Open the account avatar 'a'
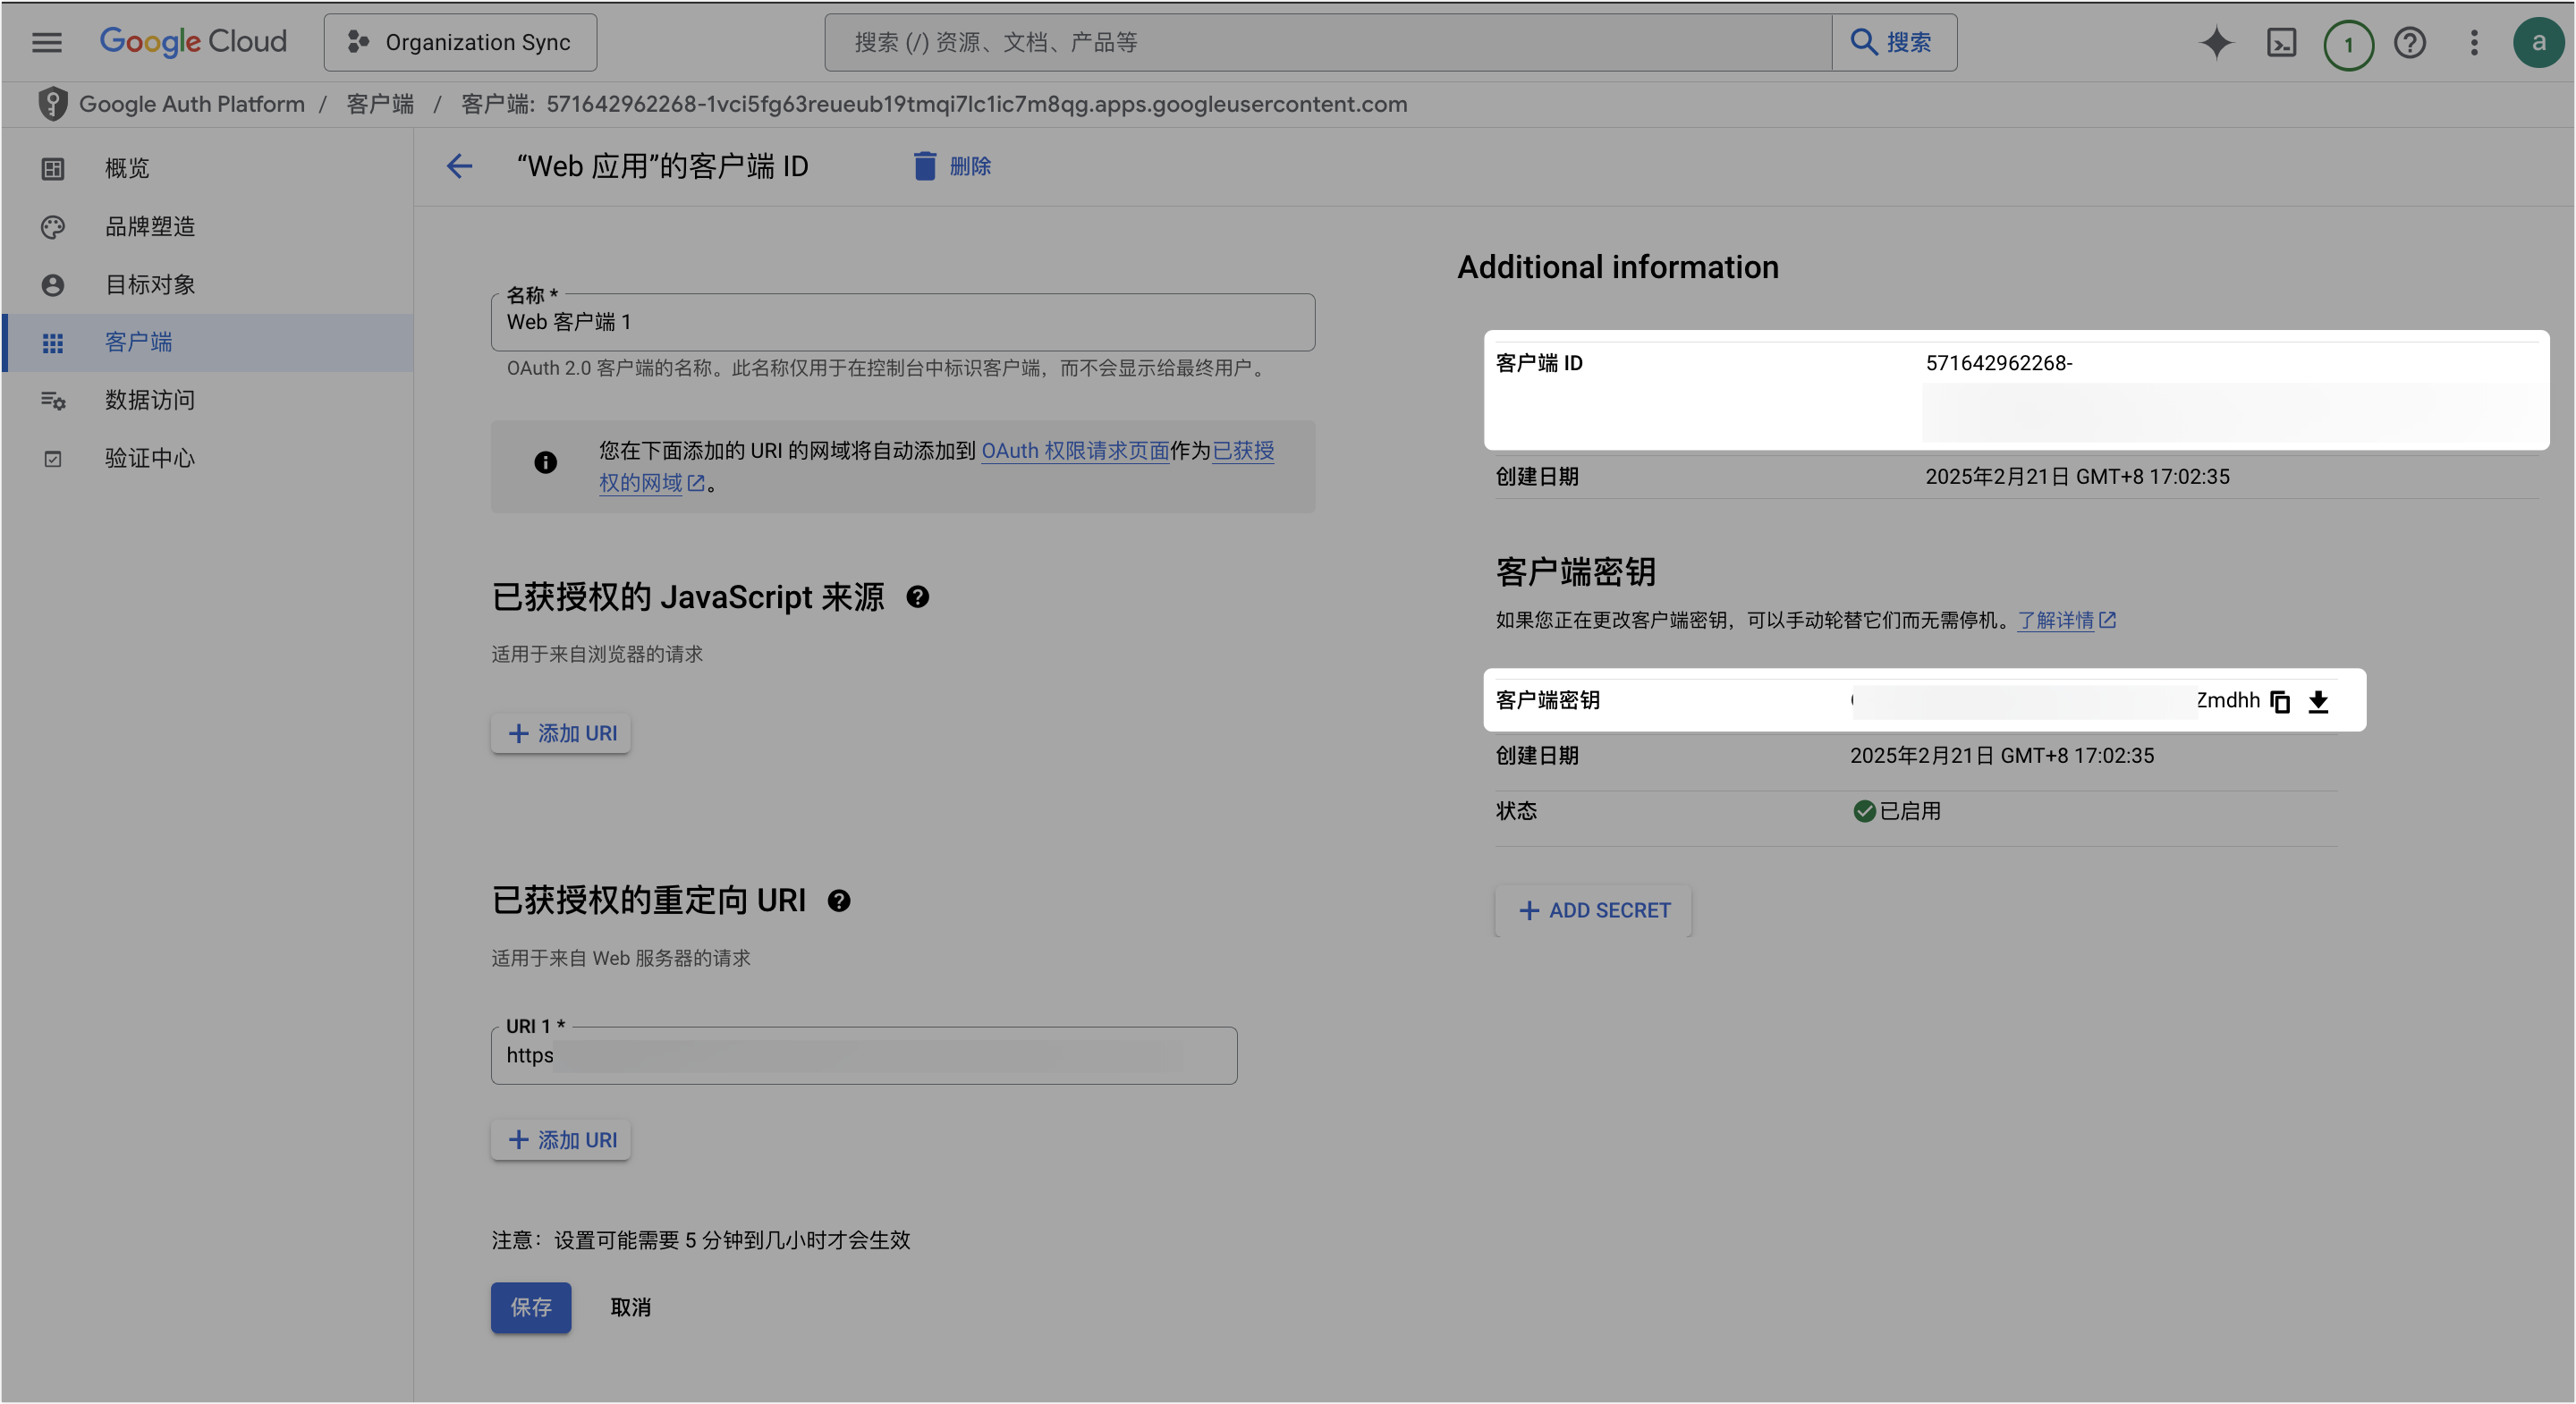The height and width of the screenshot is (1404, 2576). 2538,42
